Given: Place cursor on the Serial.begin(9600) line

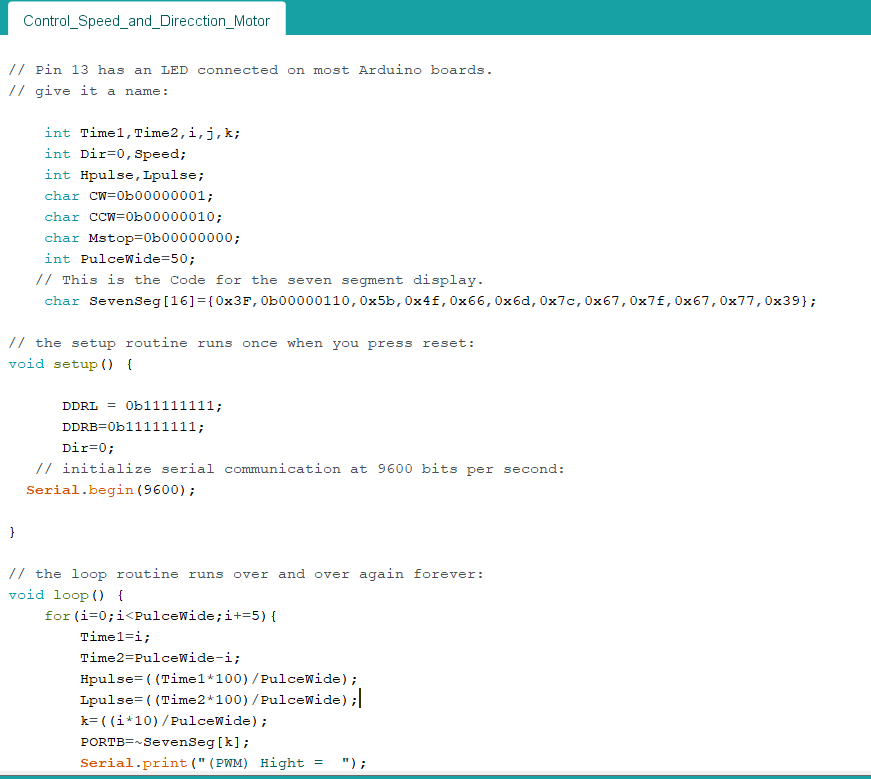Looking at the screenshot, I should click(108, 489).
